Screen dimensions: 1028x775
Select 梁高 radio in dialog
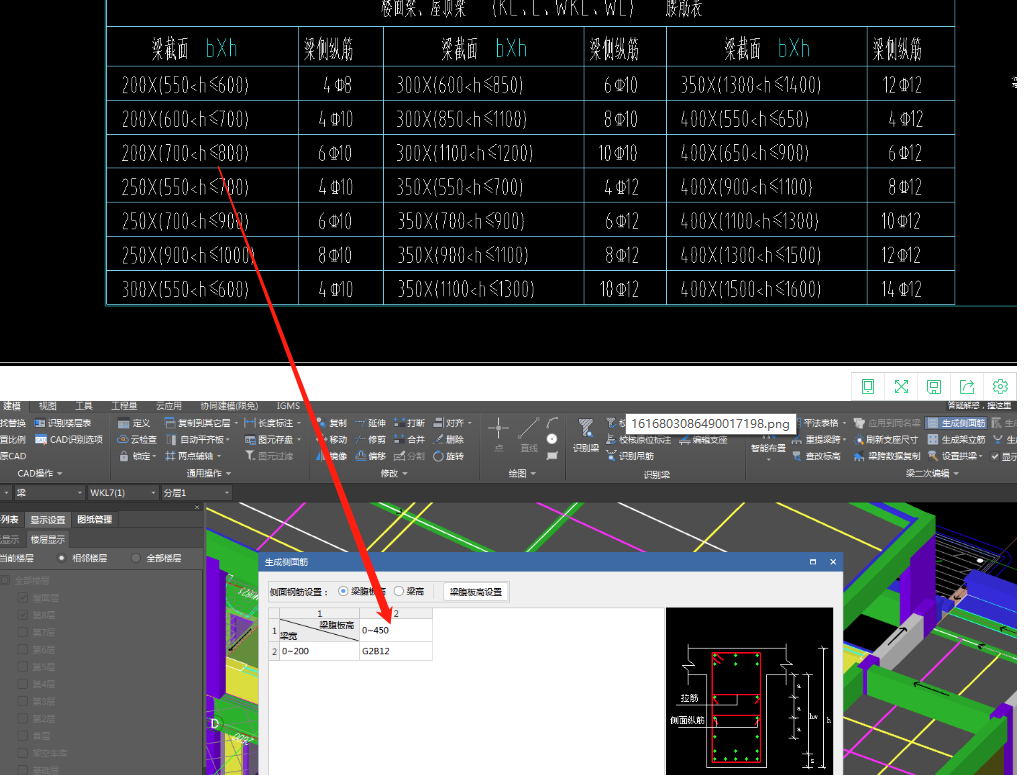pyautogui.click(x=399, y=591)
